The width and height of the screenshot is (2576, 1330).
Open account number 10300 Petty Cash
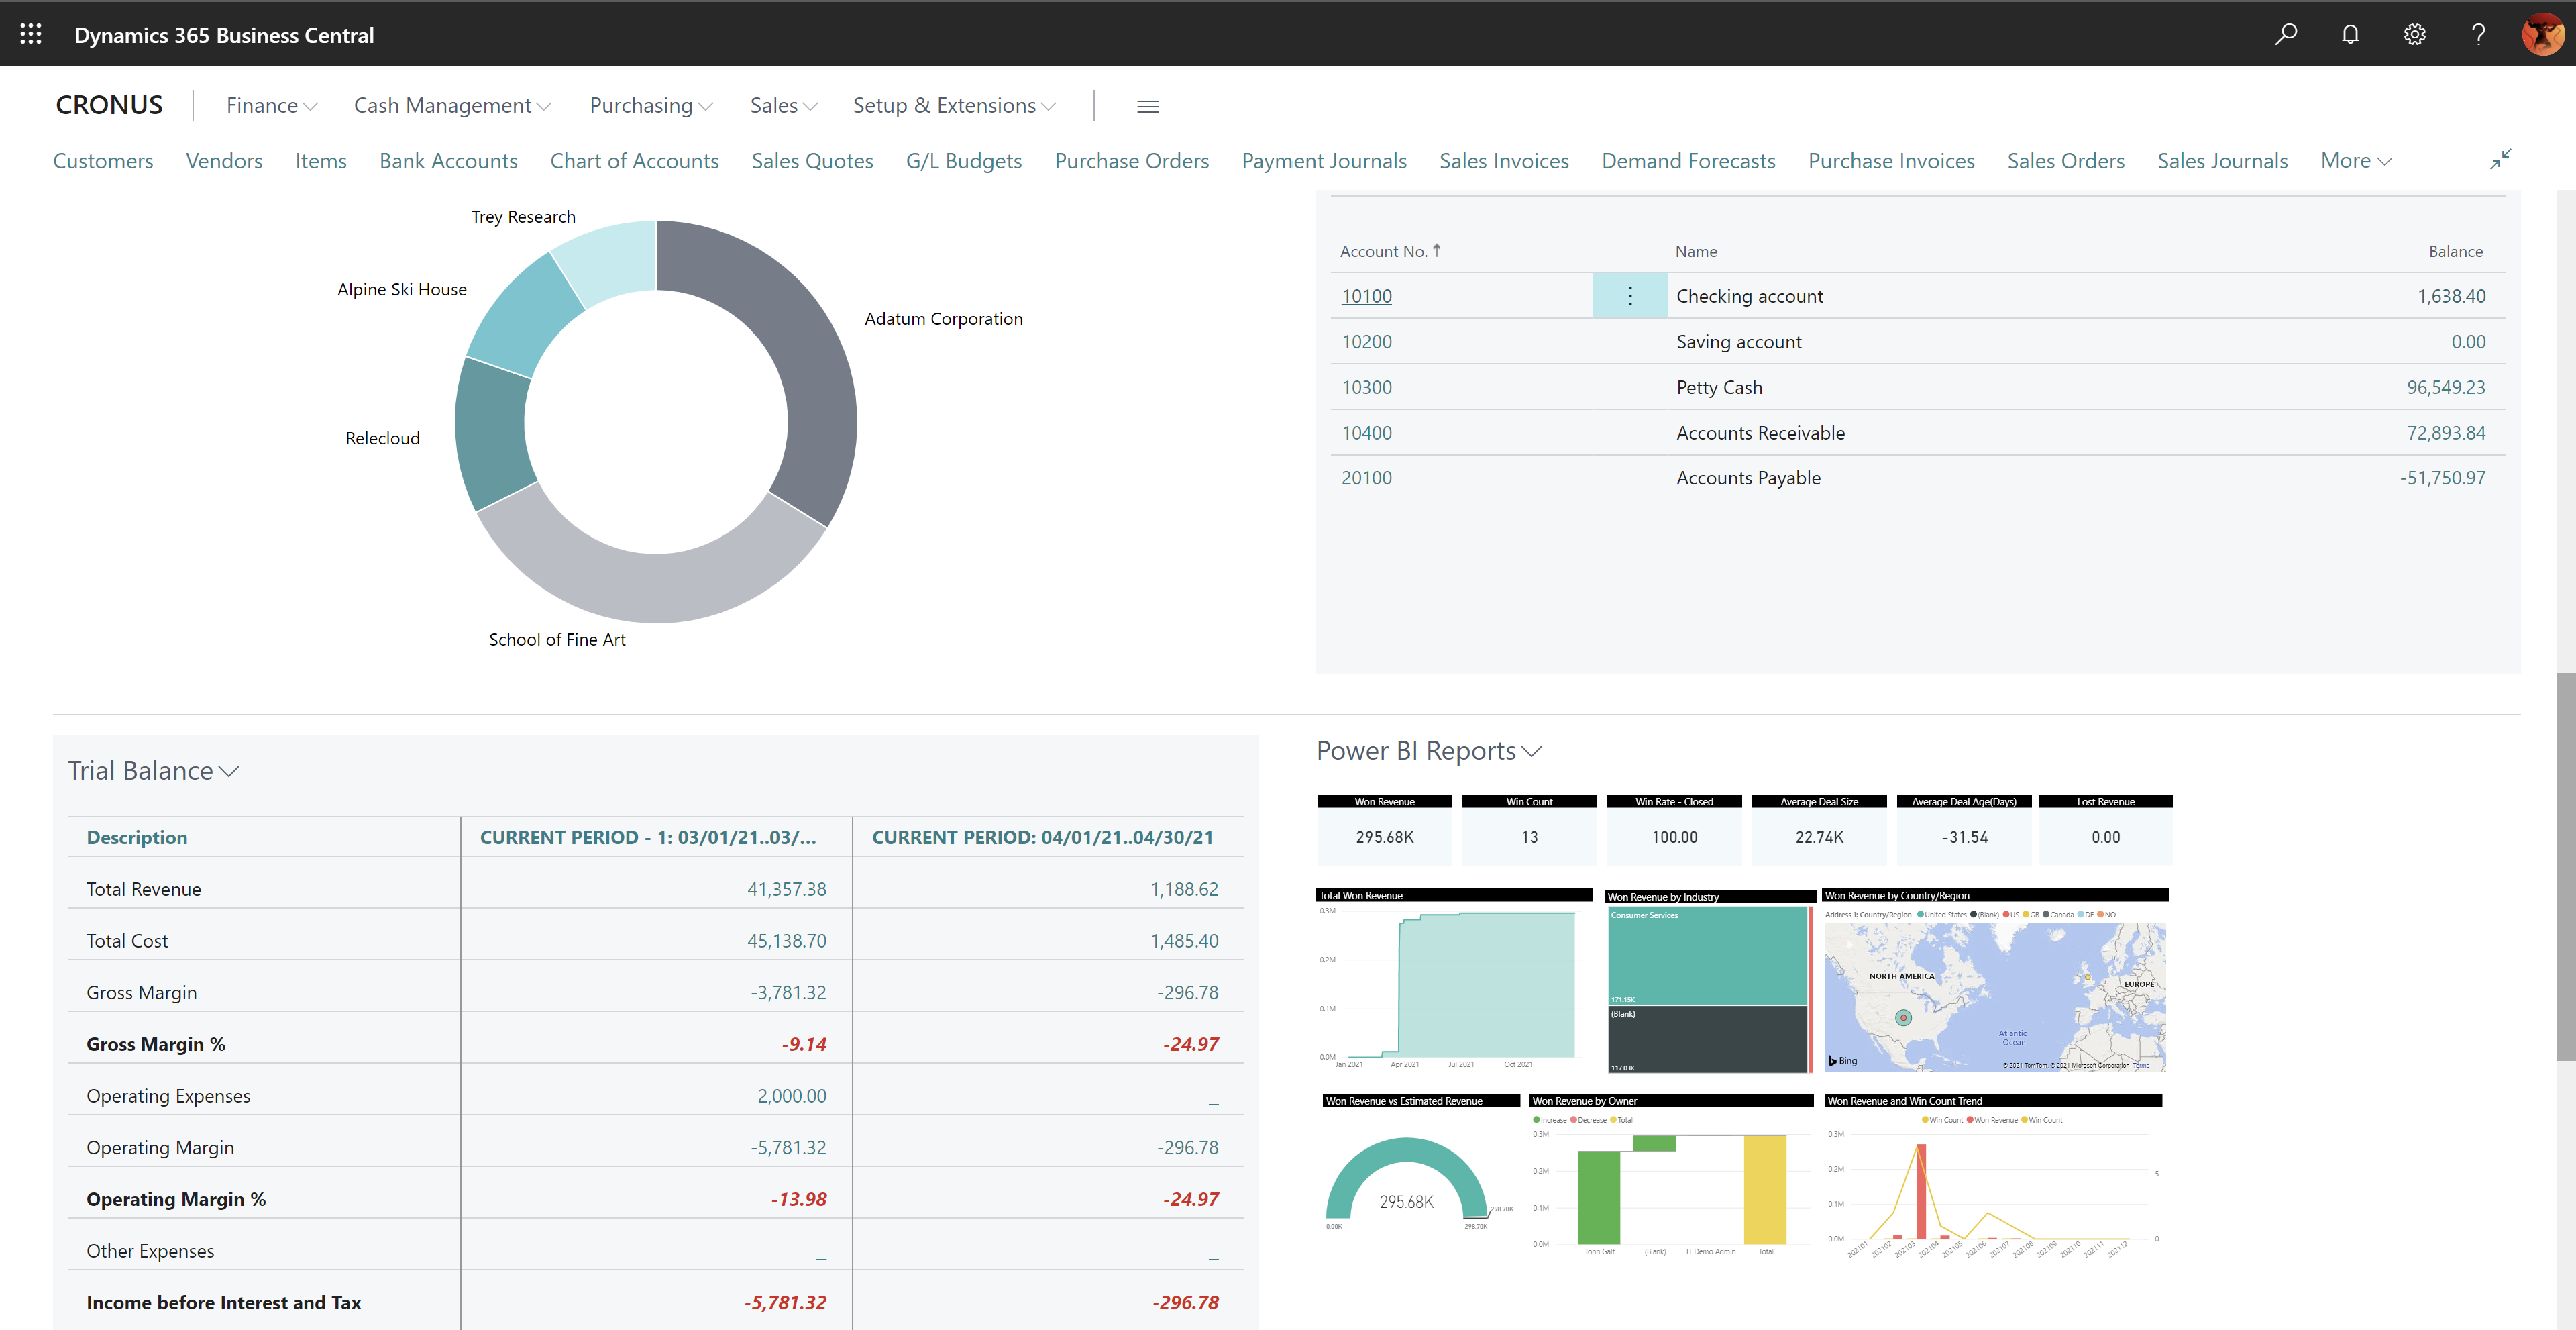pos(1366,387)
